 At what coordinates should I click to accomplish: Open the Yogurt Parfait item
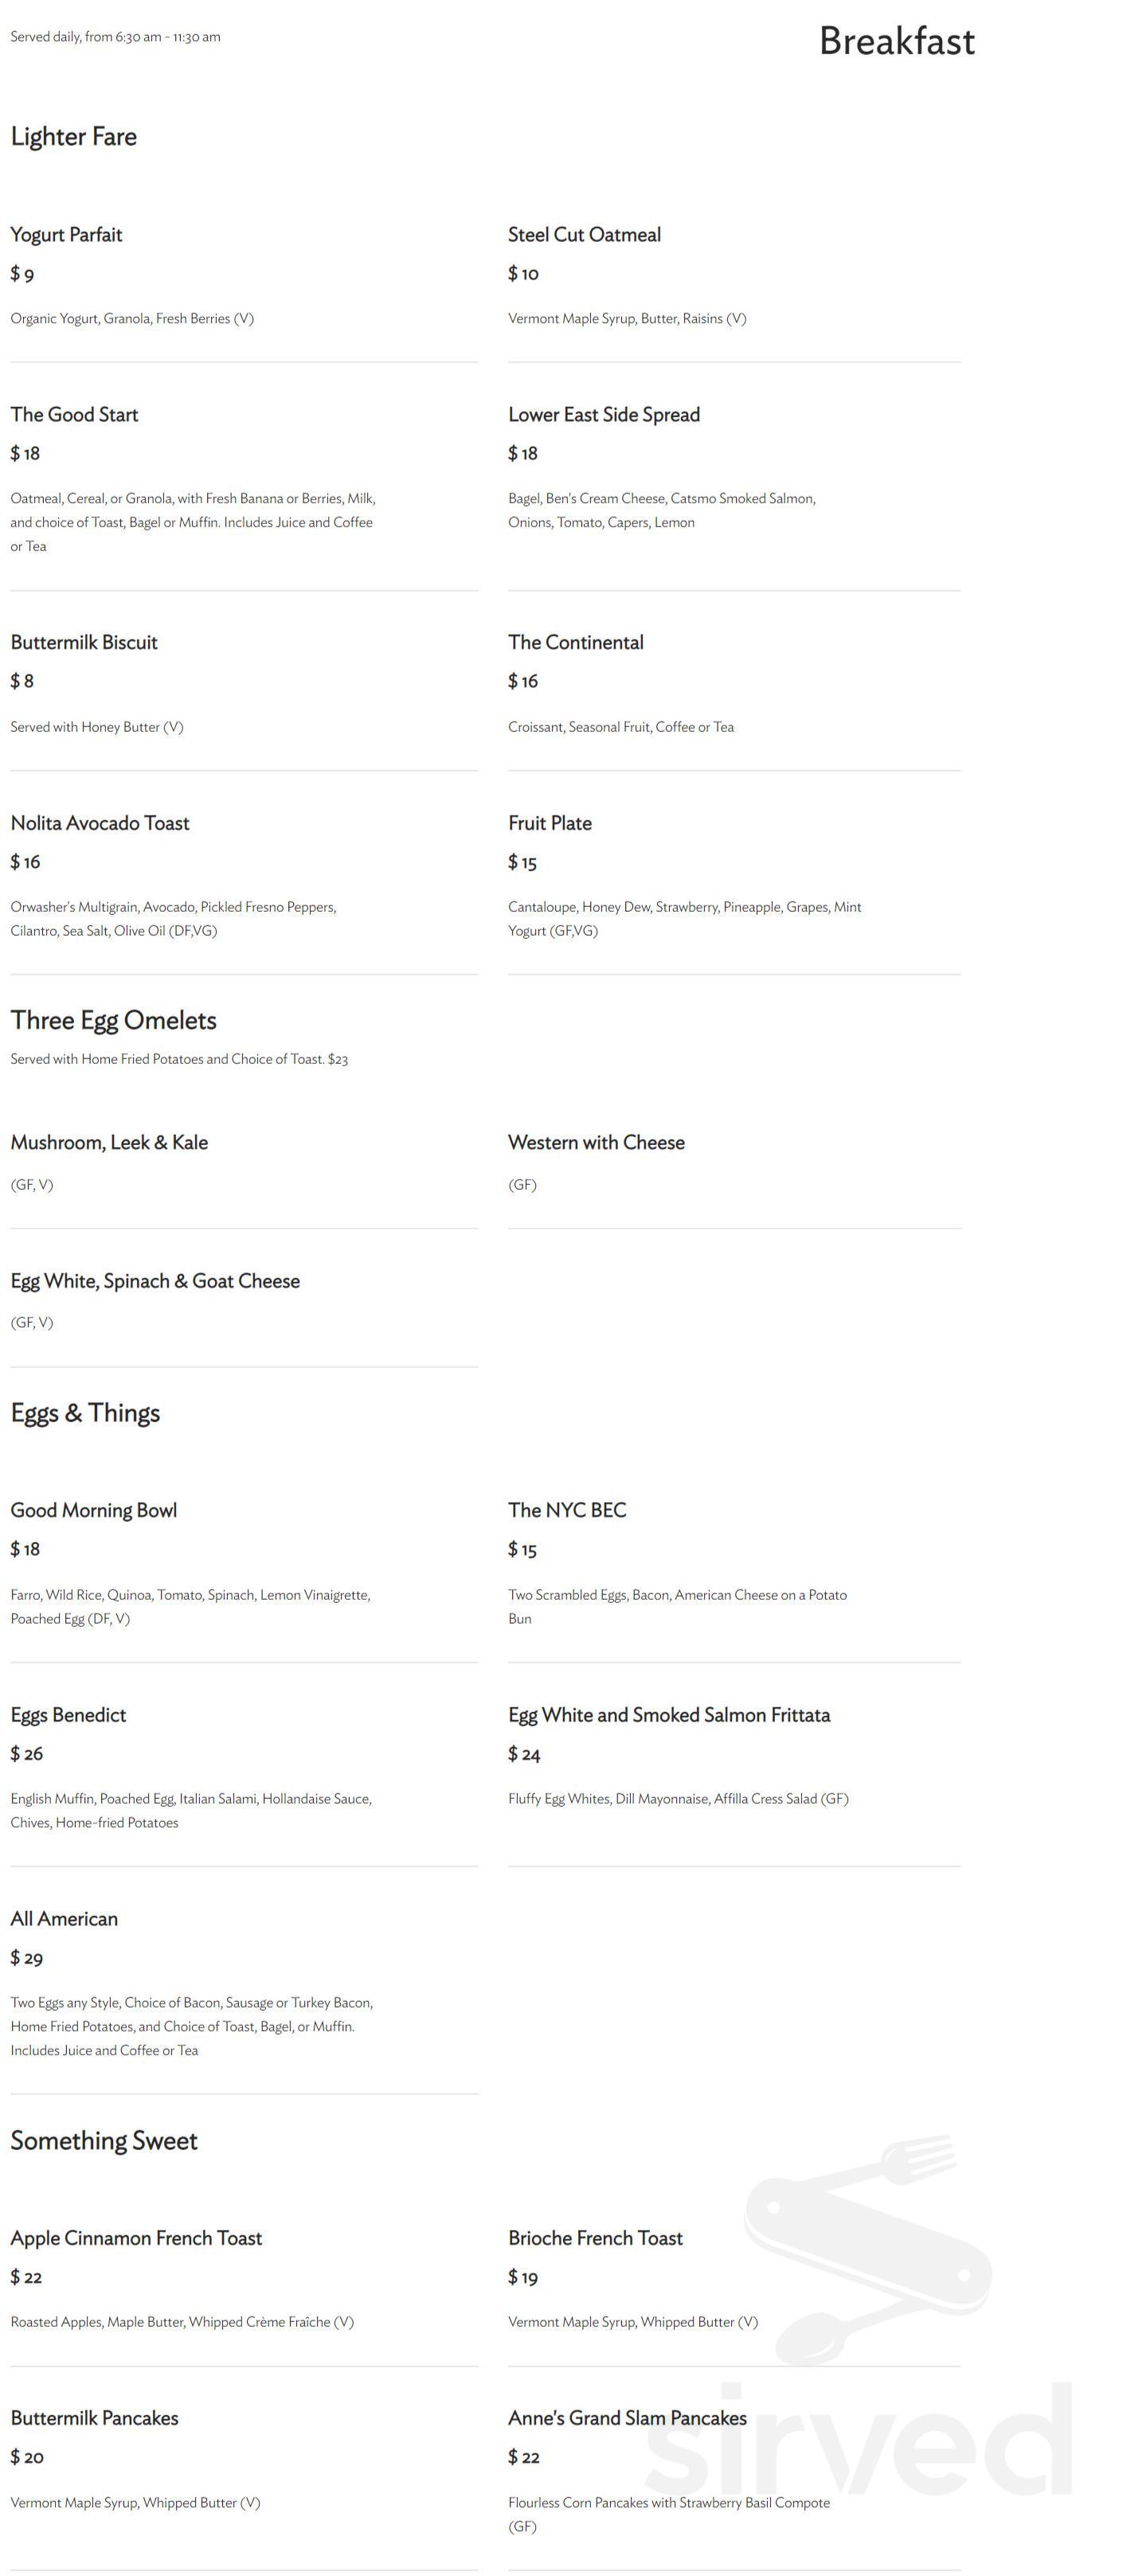tap(66, 235)
